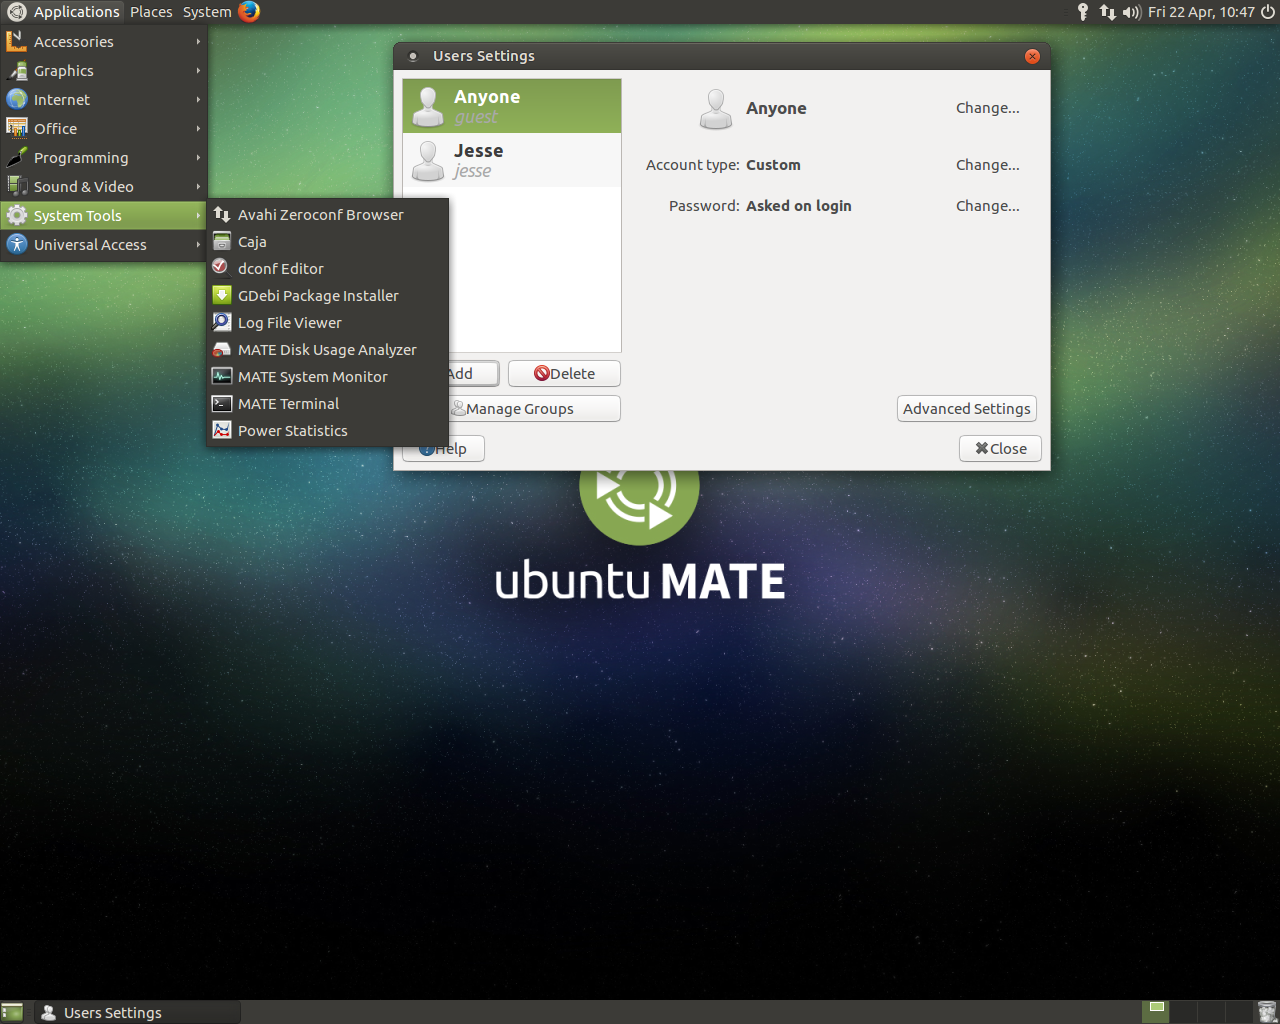This screenshot has width=1280, height=1024.
Task: Click the dconf Editor icon
Action: pos(222,268)
